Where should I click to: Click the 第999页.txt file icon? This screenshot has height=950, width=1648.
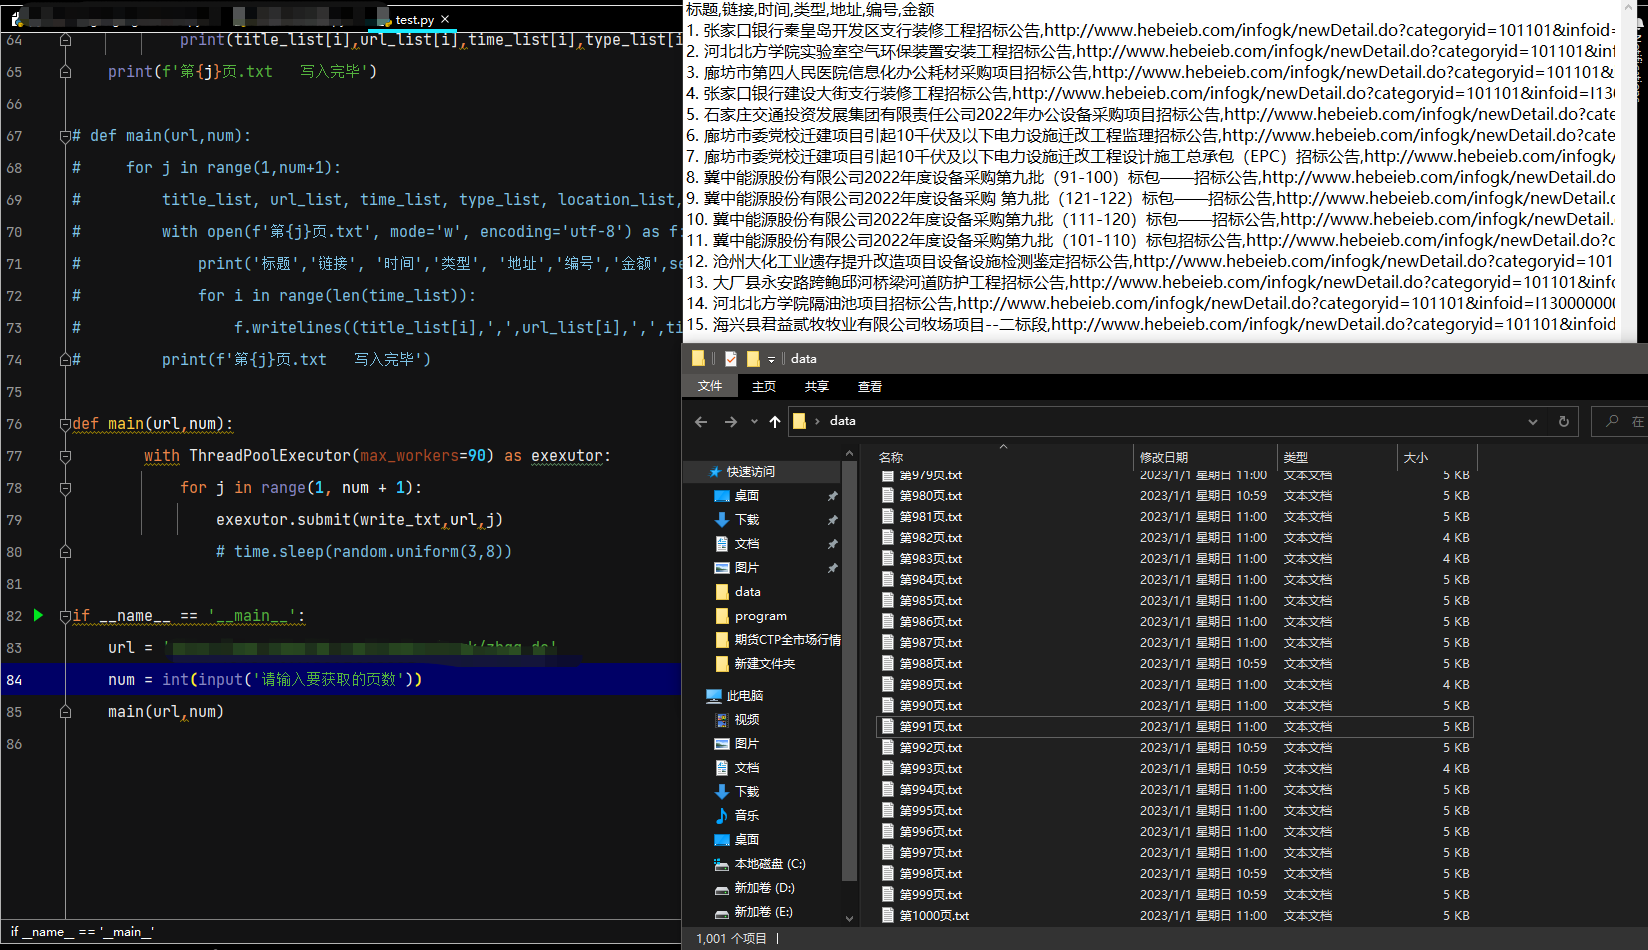[887, 895]
